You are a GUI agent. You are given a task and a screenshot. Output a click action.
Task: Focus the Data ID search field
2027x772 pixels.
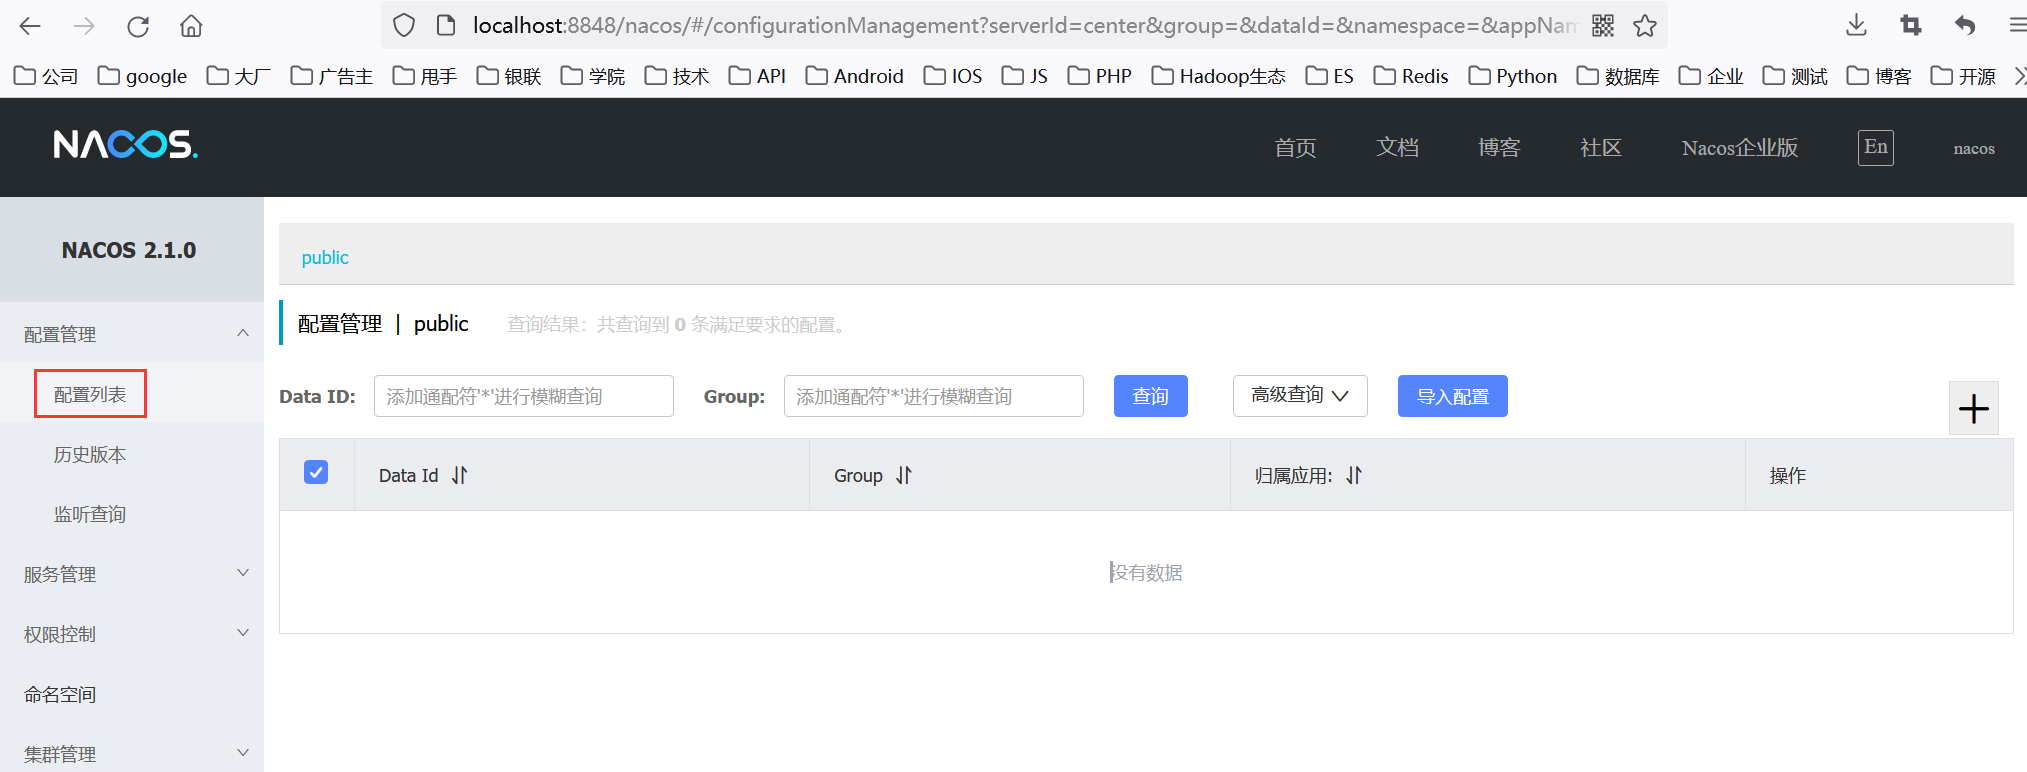[523, 396]
